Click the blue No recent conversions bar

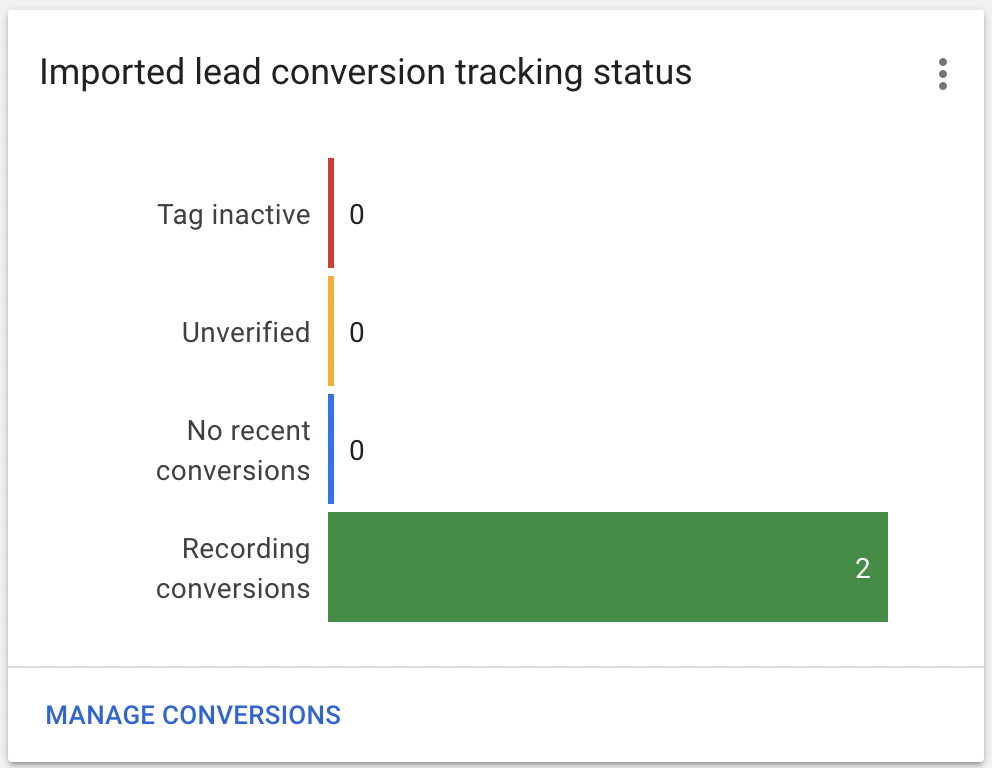(331, 449)
